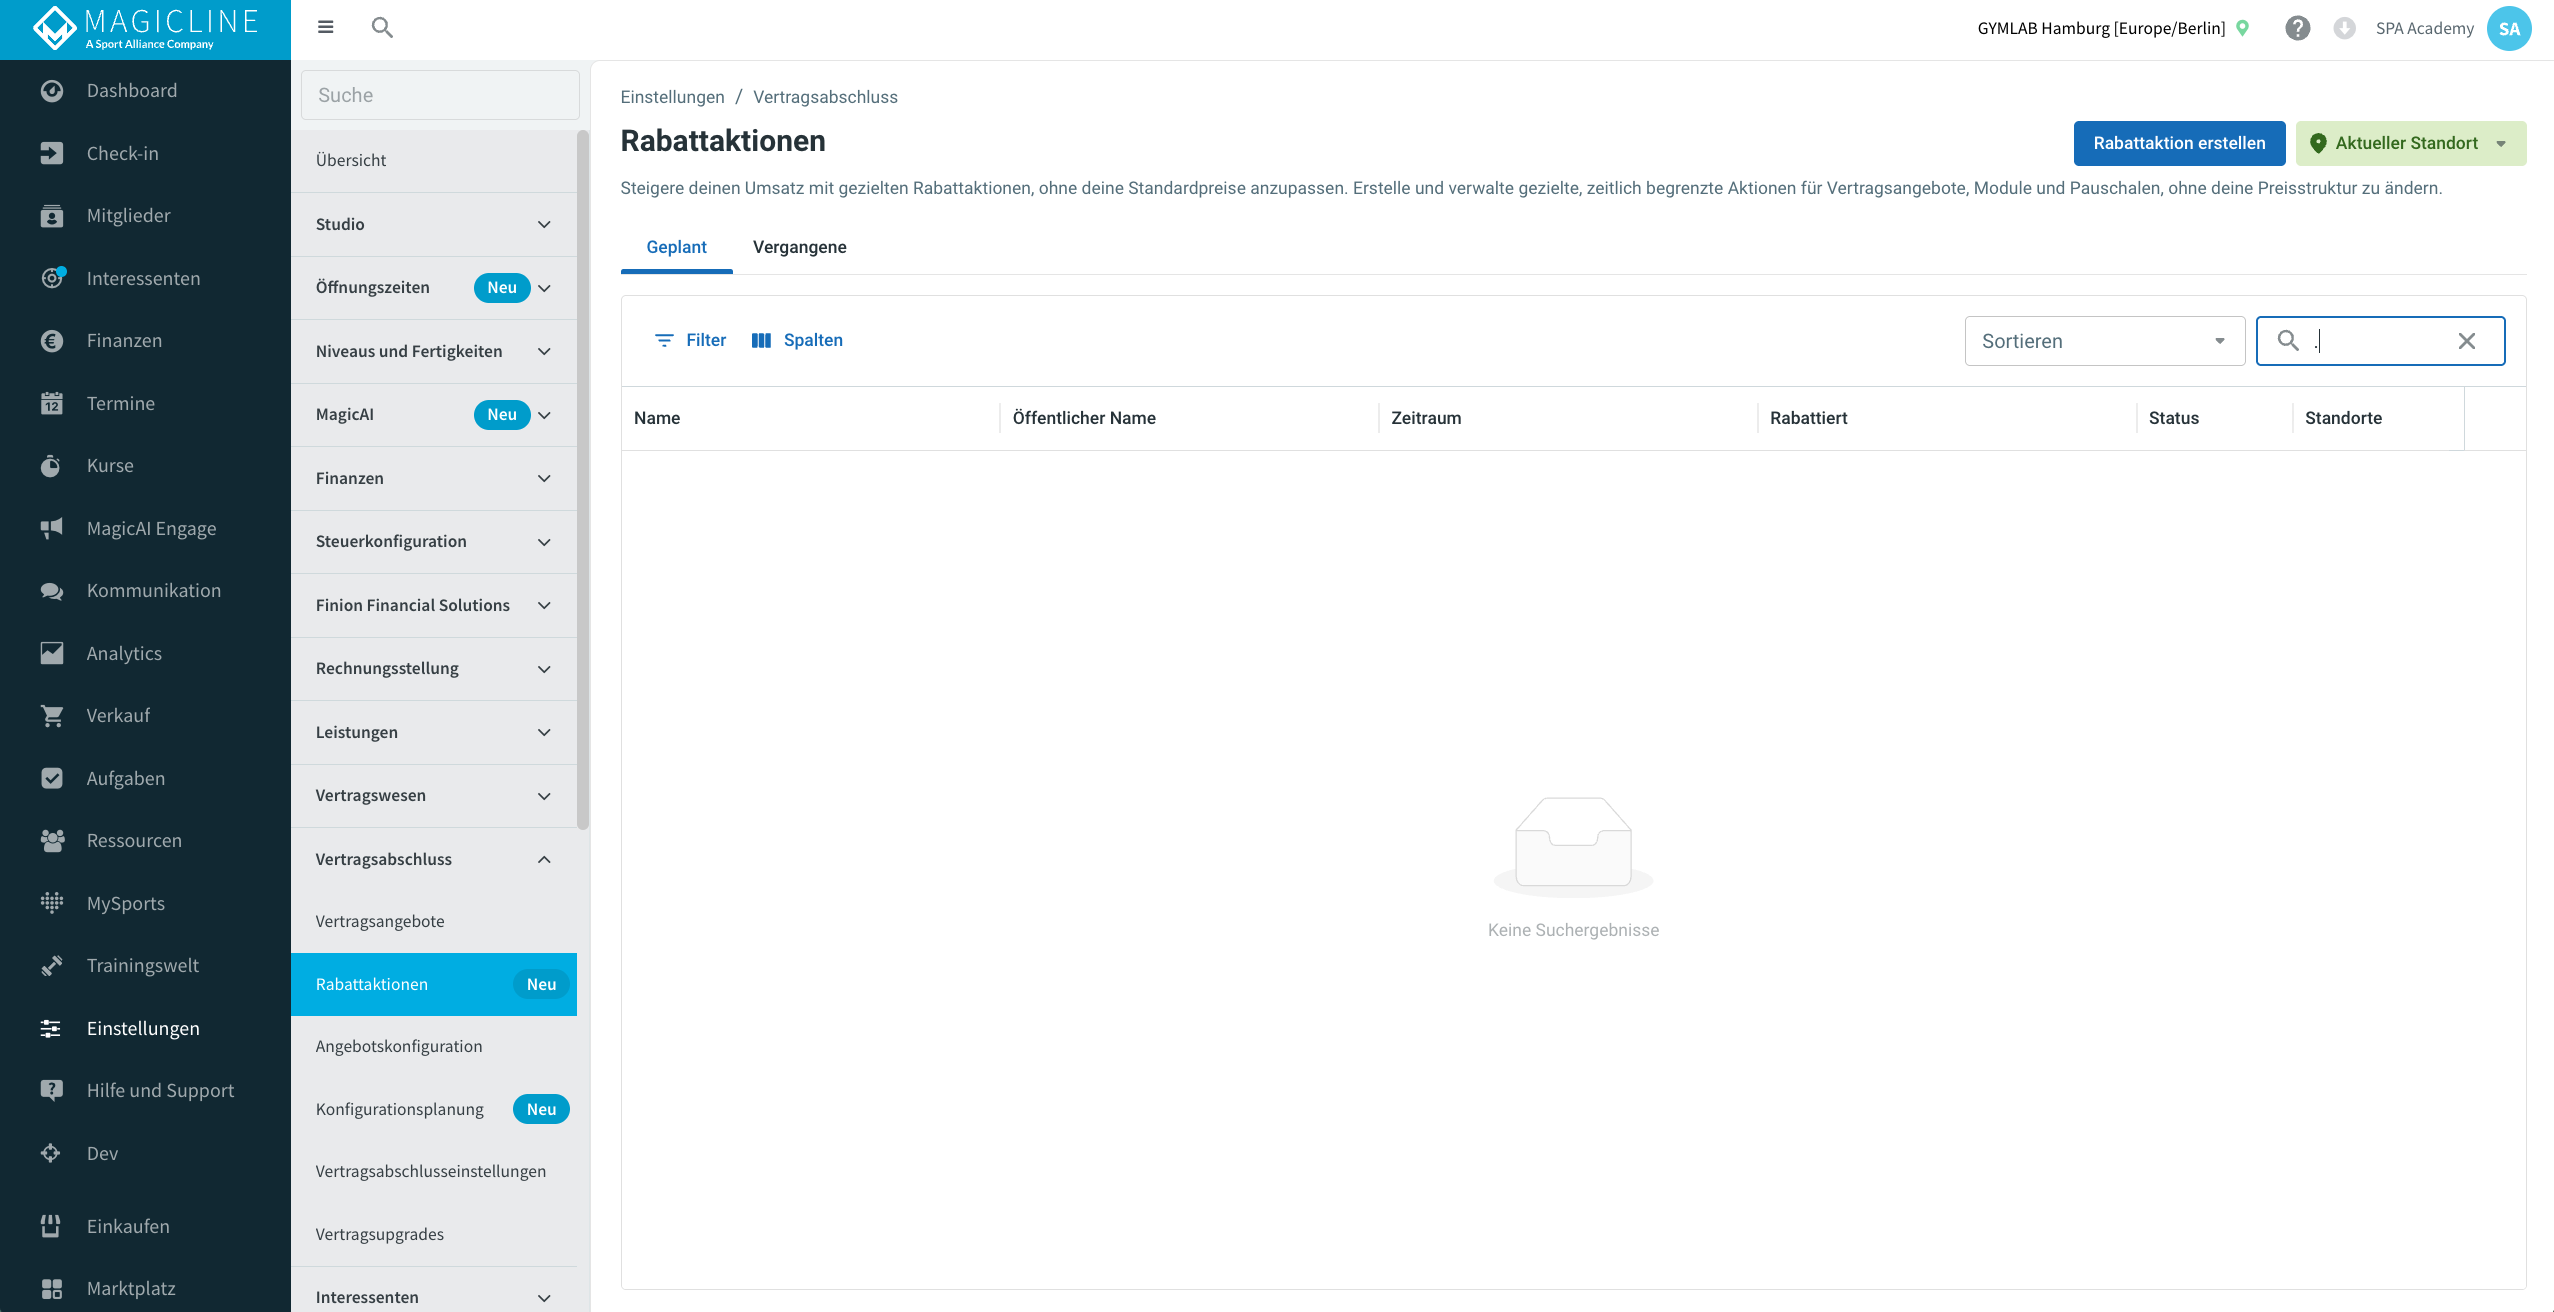Image resolution: width=2554 pixels, height=1312 pixels.
Task: Open MagicAI Engage
Action: pyautogui.click(x=145, y=528)
